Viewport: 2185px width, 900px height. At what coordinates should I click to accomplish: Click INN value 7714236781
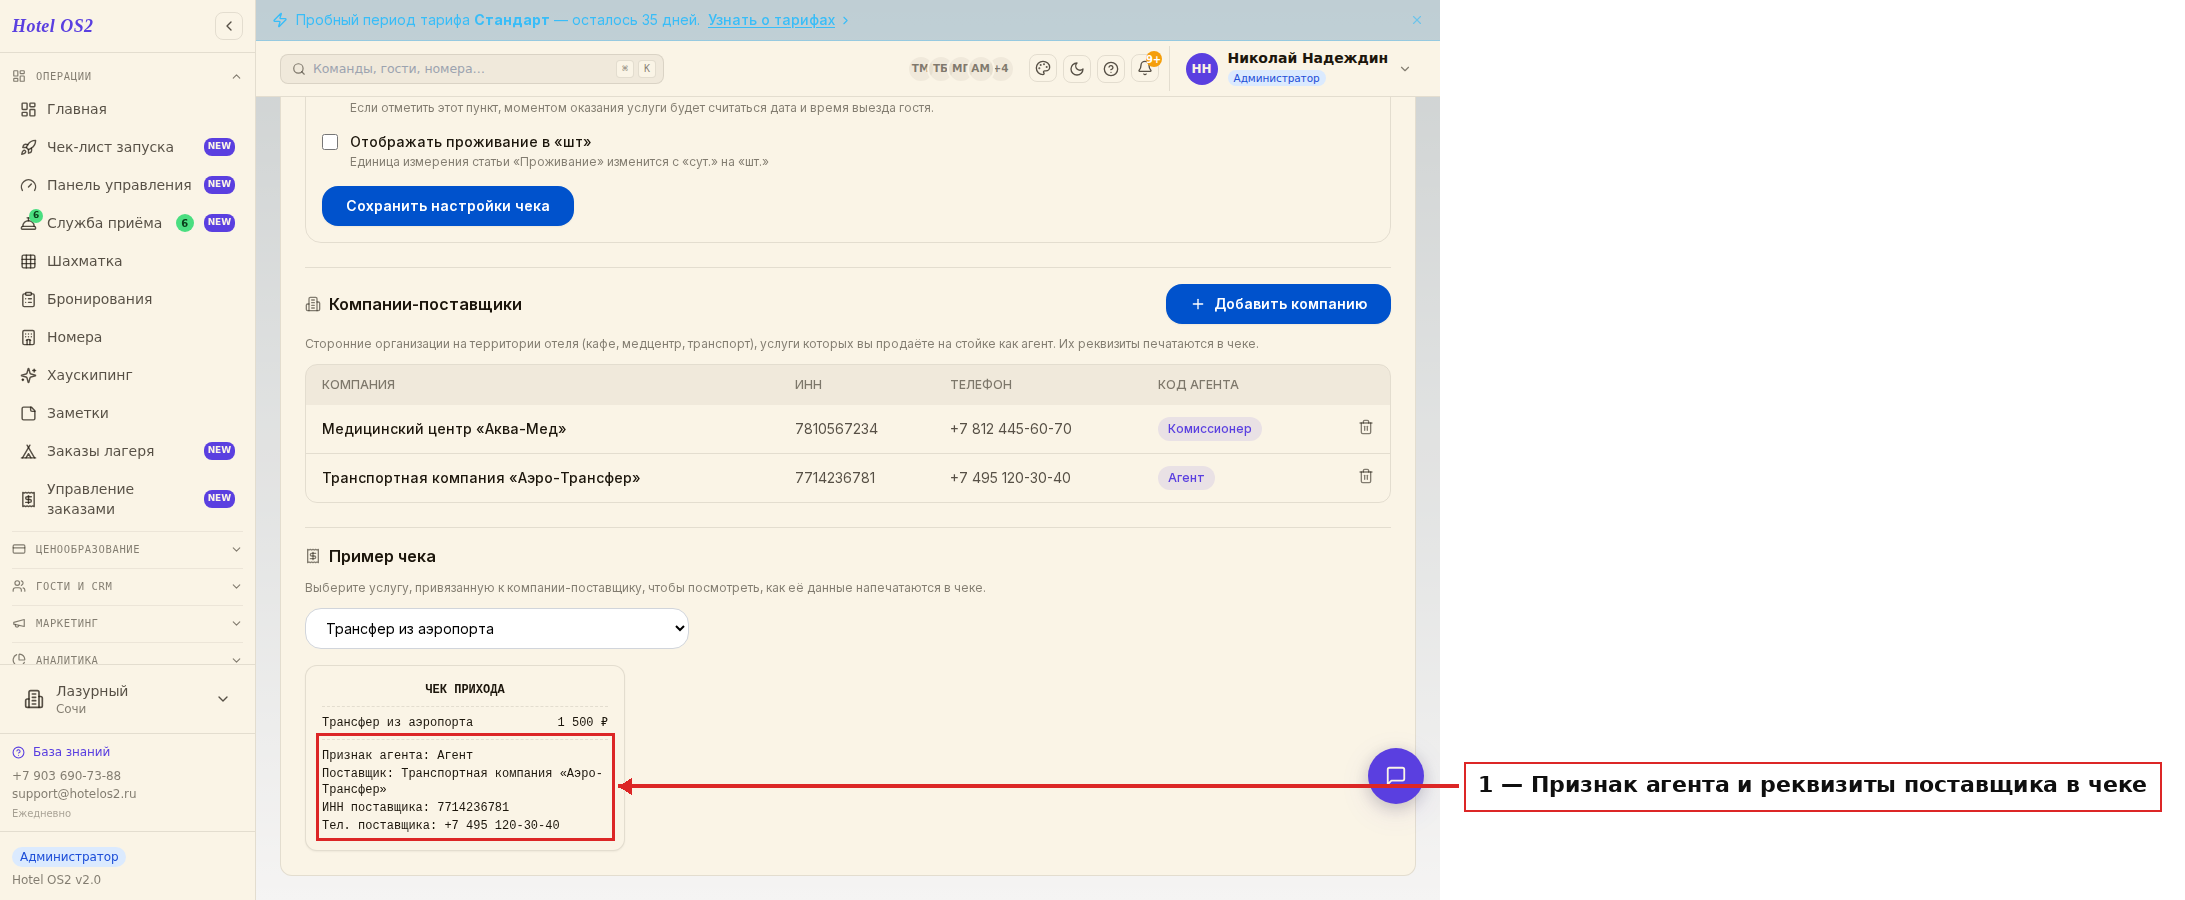(835, 478)
